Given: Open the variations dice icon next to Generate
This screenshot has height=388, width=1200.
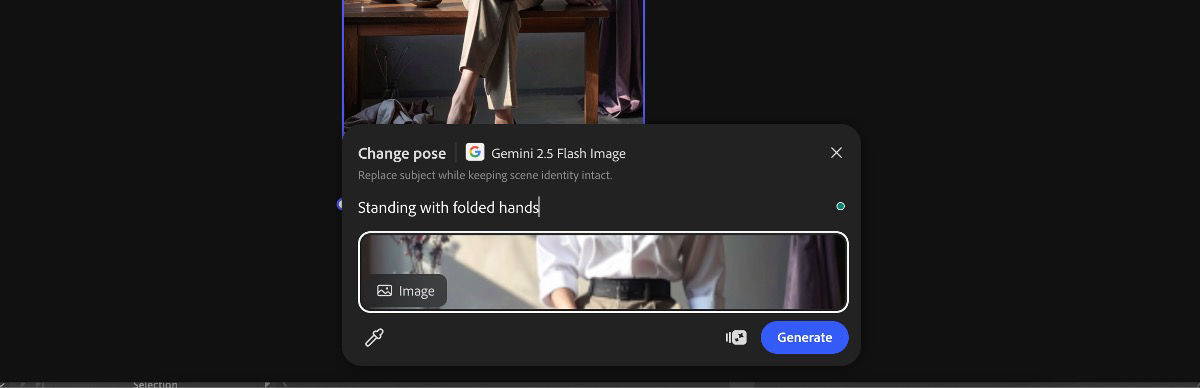Looking at the screenshot, I should (x=736, y=337).
